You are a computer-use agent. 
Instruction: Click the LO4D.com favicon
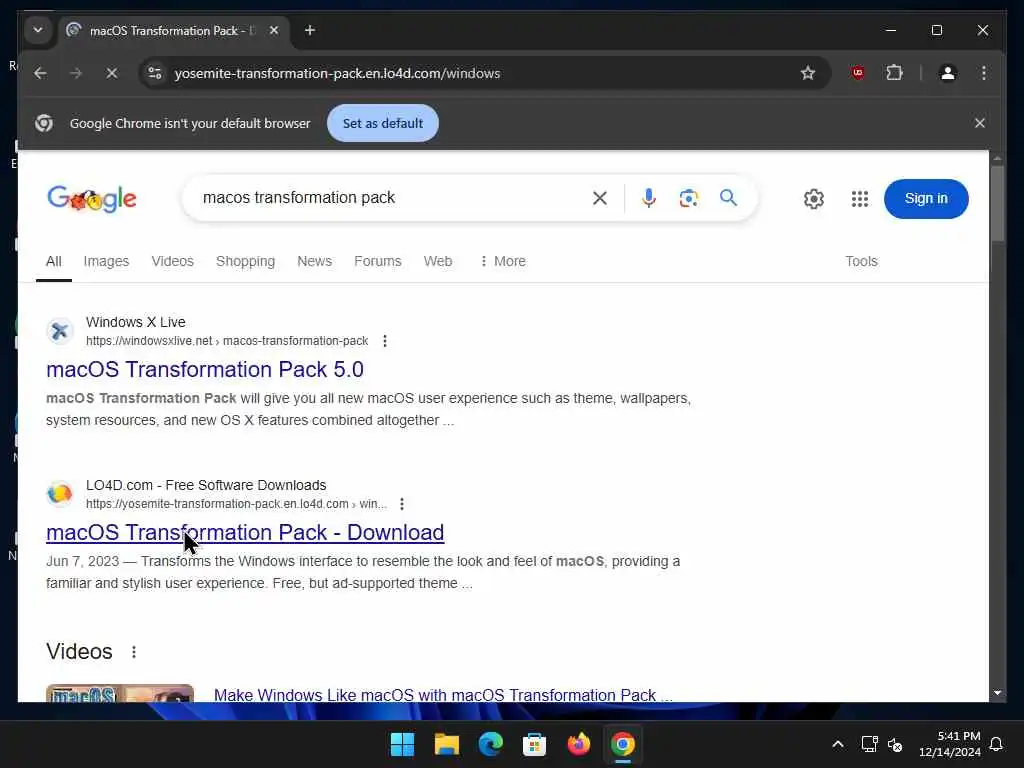[59, 494]
